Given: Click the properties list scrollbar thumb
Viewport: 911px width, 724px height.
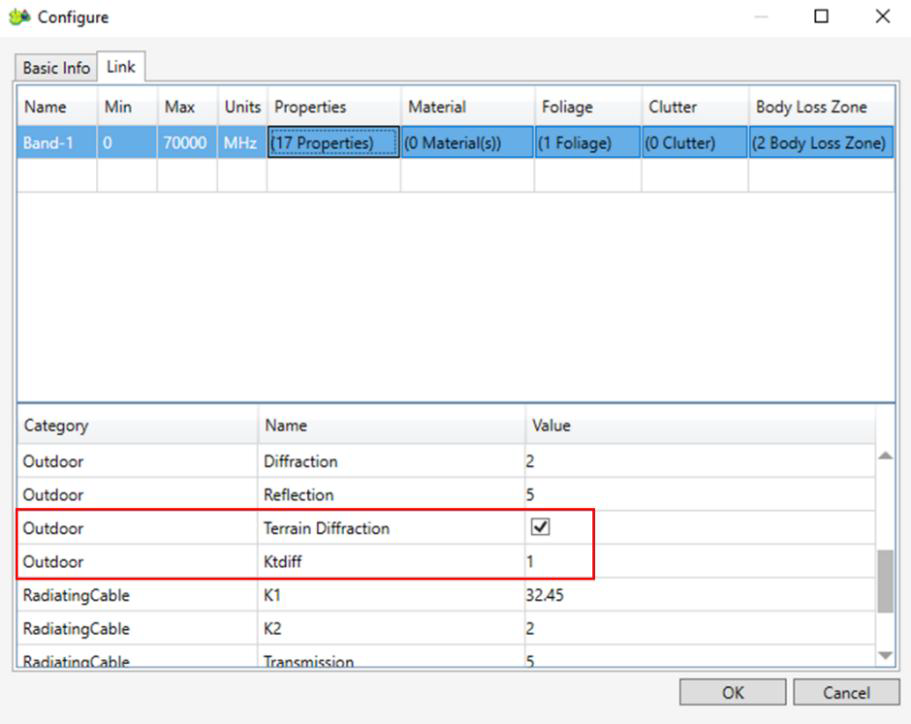Looking at the screenshot, I should (x=885, y=580).
